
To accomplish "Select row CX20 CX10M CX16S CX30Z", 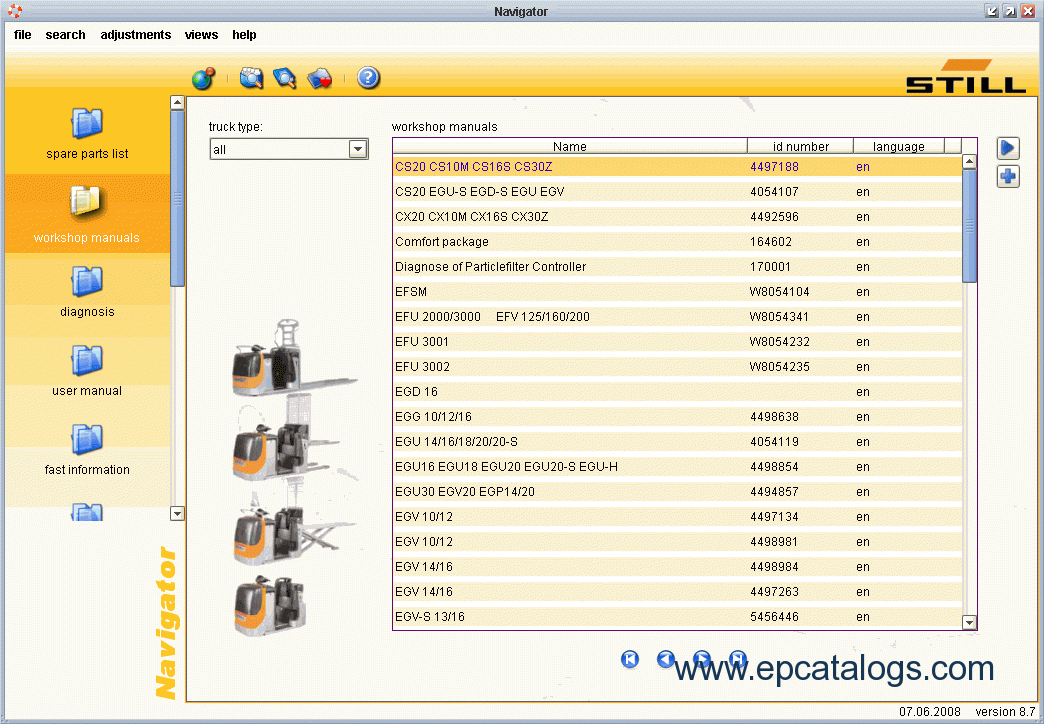I will tap(678, 216).
